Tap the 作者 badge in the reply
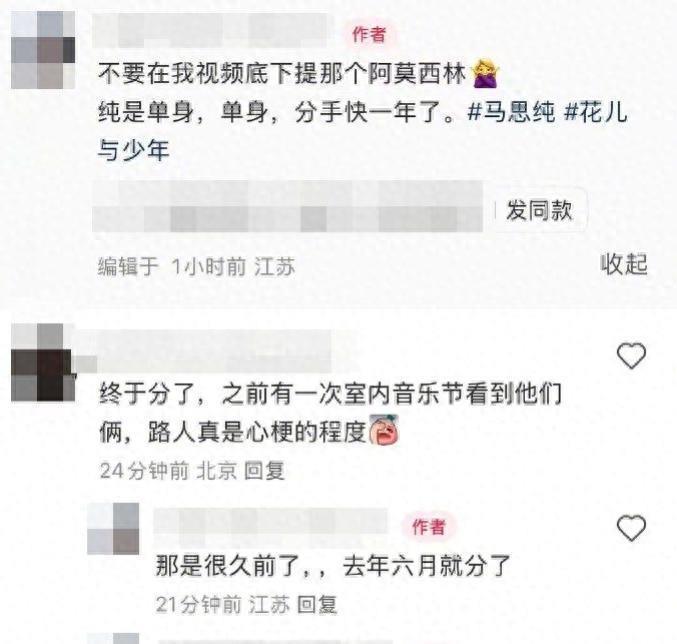677x644 pixels. click(x=428, y=527)
